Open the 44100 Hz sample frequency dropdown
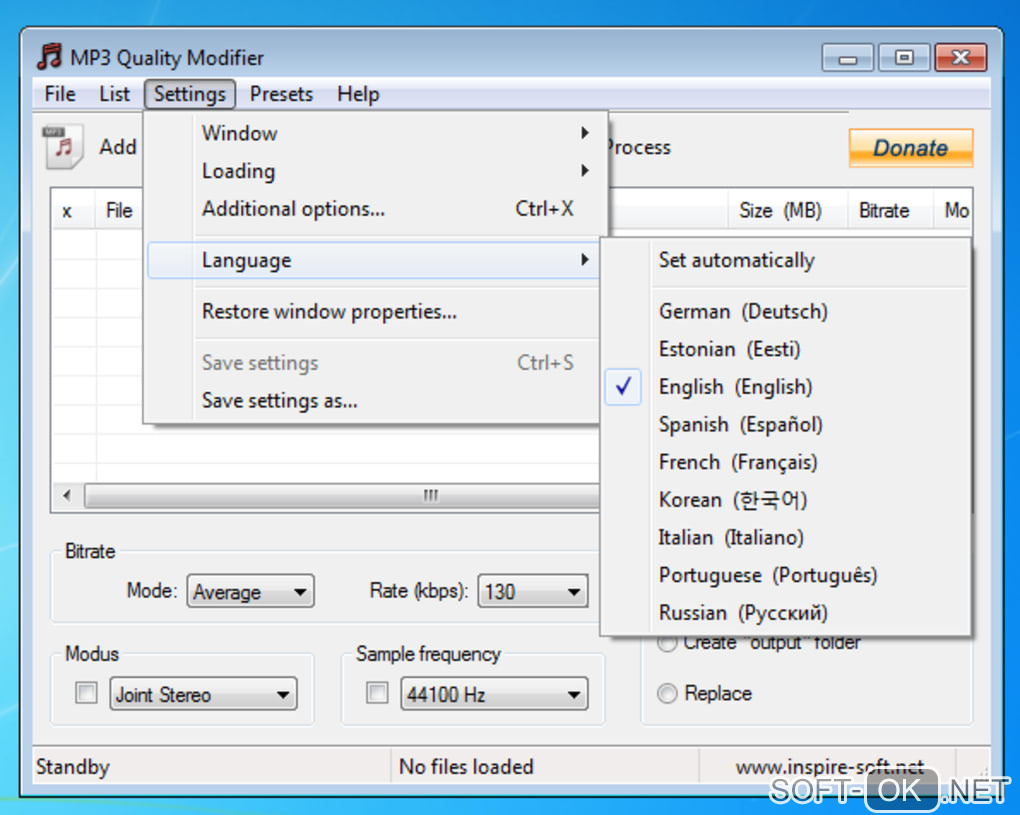 [494, 694]
